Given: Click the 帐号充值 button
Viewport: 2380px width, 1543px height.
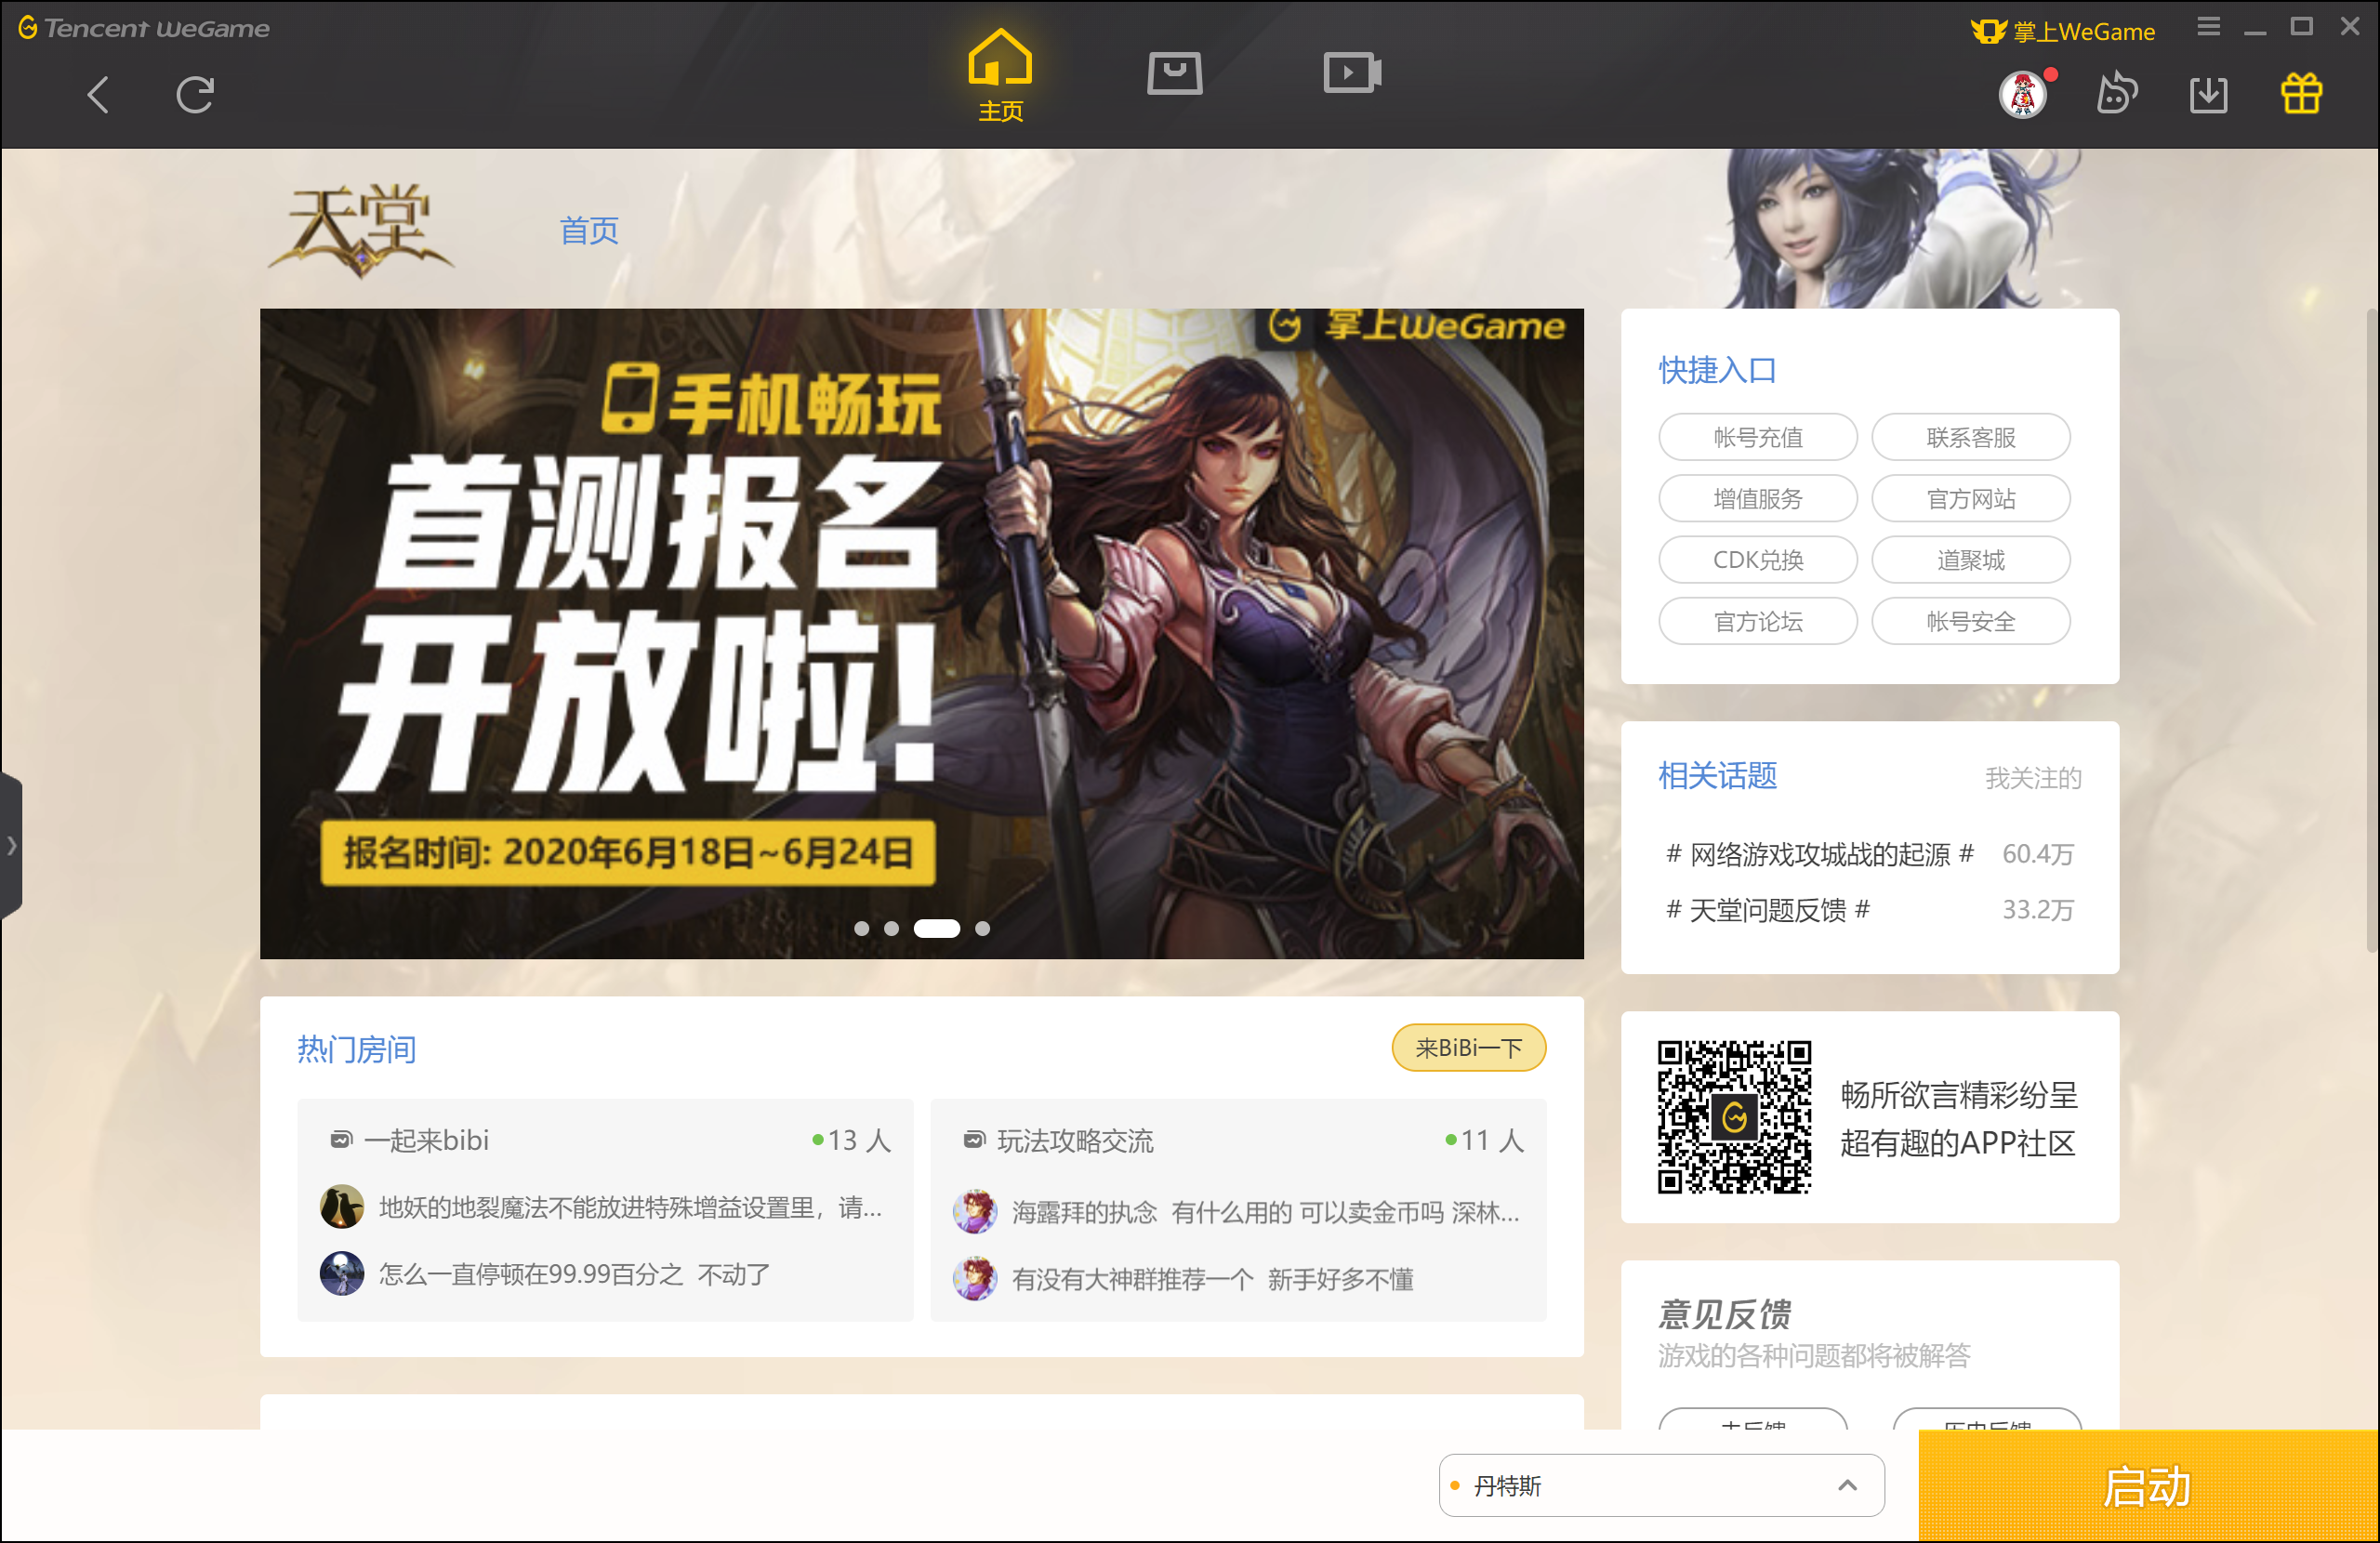Looking at the screenshot, I should (x=1757, y=437).
